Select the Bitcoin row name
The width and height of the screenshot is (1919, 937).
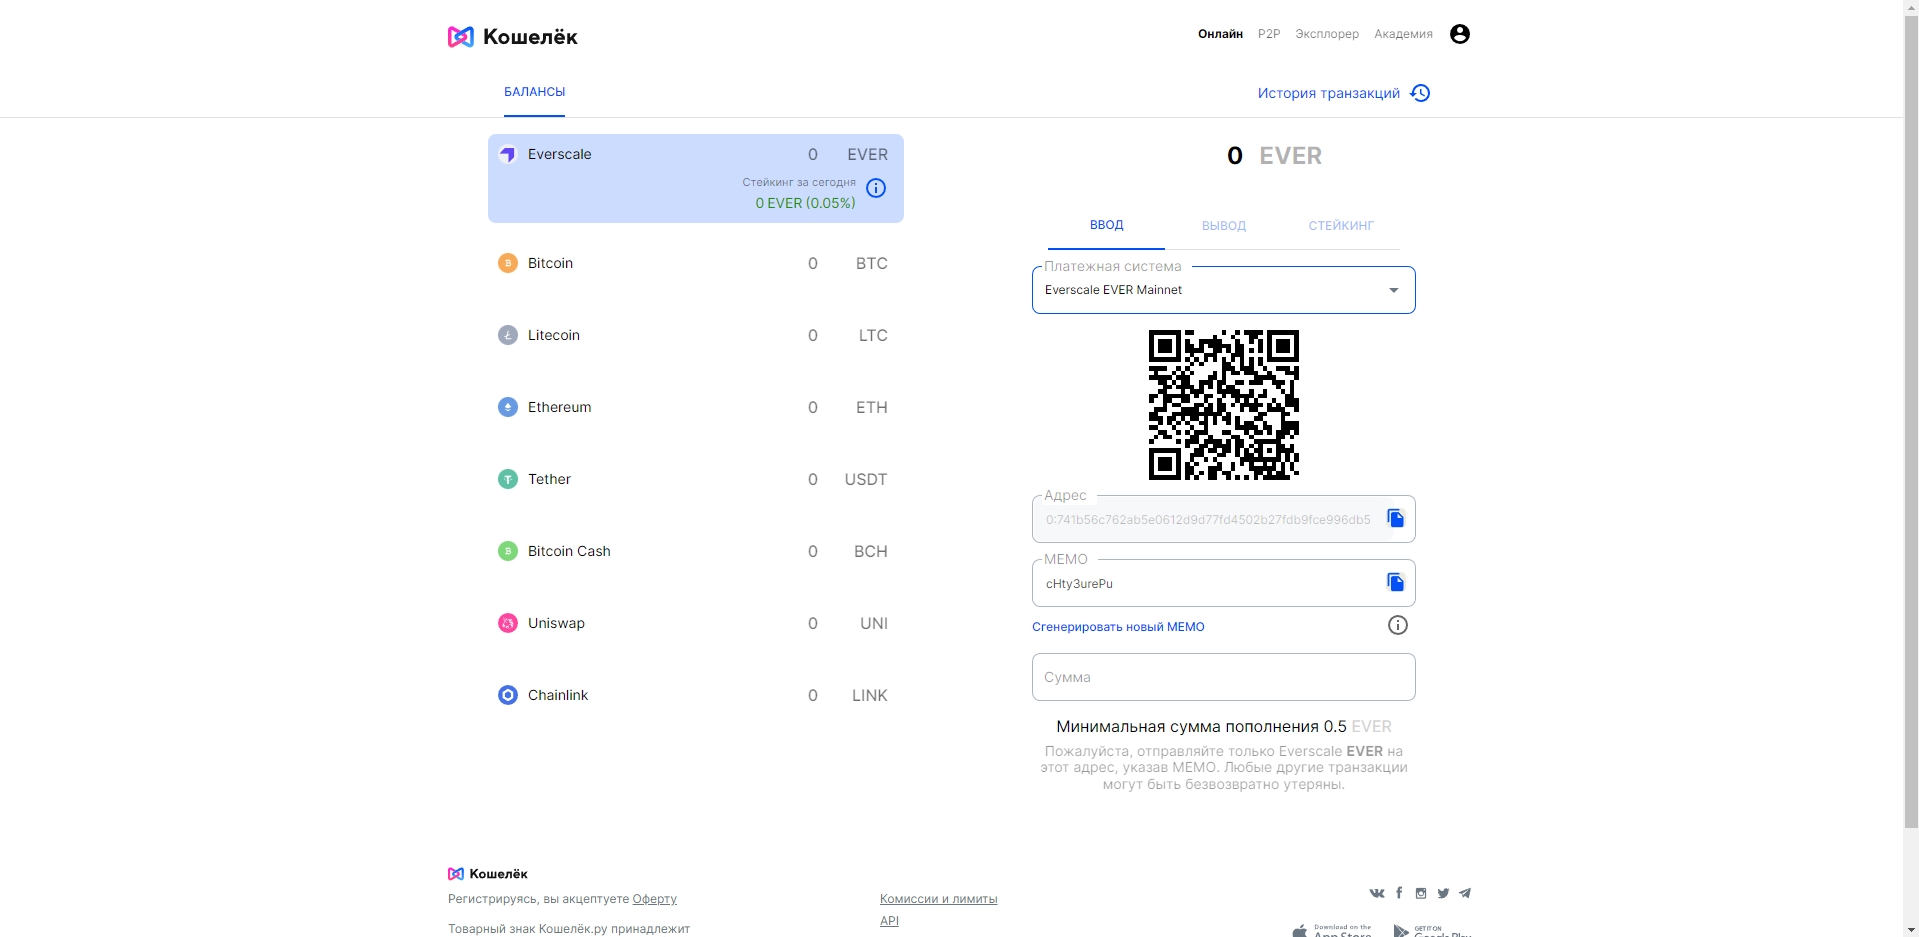pos(551,263)
